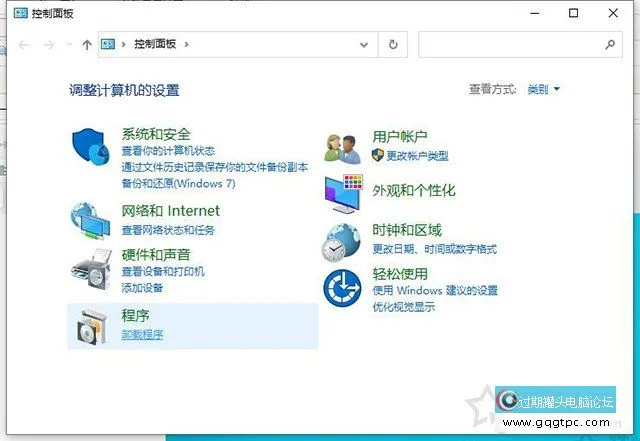Click 通过文件历史记录保存你的文件备份副本 link
Screen dimensions: 640x441
pyautogui.click(x=215, y=167)
